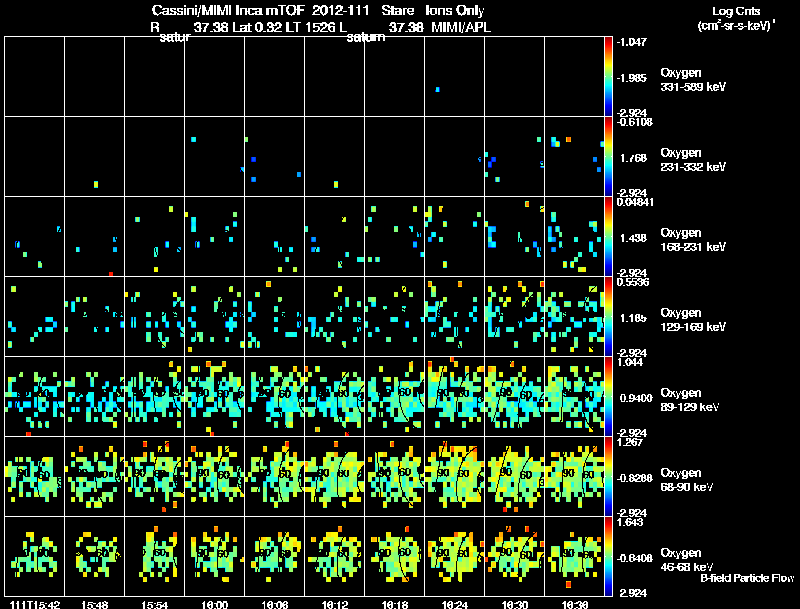This screenshot has height=609, width=800.
Task: Click the Oxygen 231-332 keV row label
Action: 693,160
